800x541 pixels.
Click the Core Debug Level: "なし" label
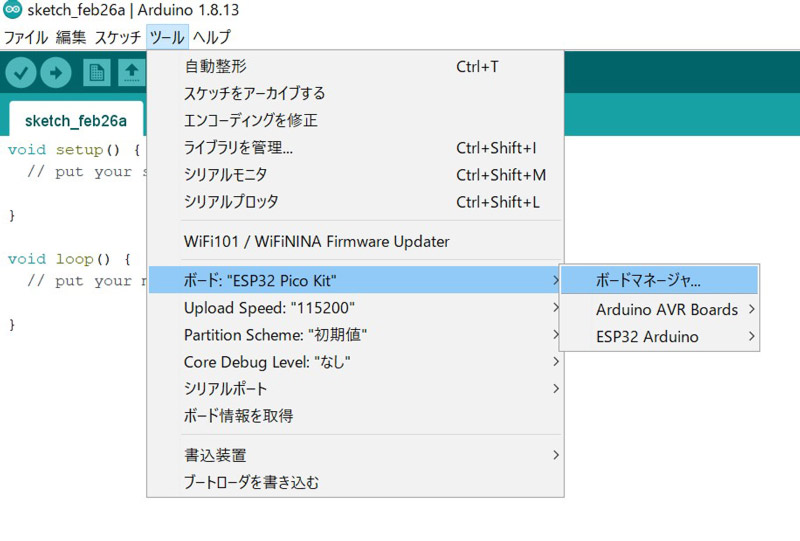[267, 362]
